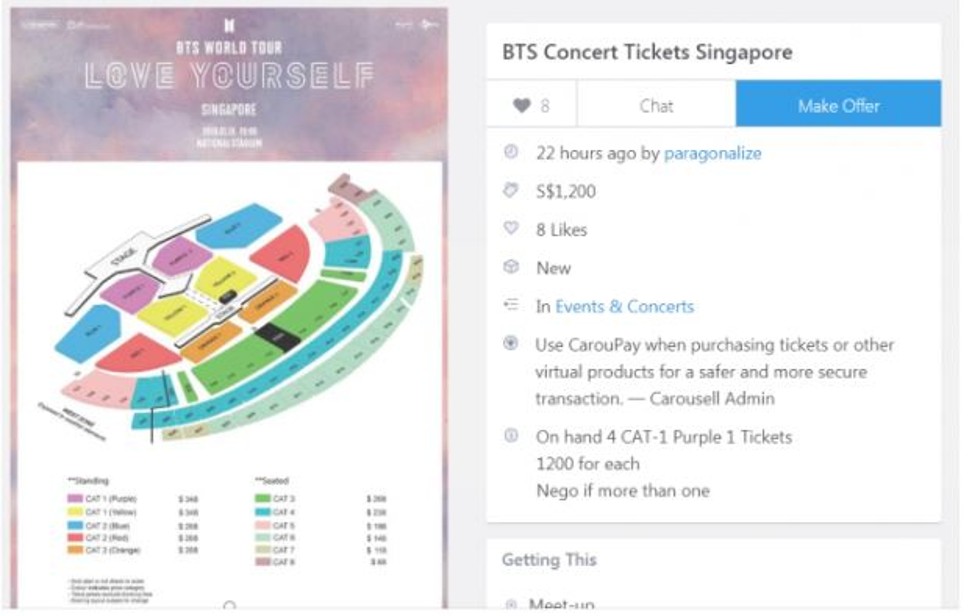
Task: Click the info icon beside On hand description
Action: [511, 436]
